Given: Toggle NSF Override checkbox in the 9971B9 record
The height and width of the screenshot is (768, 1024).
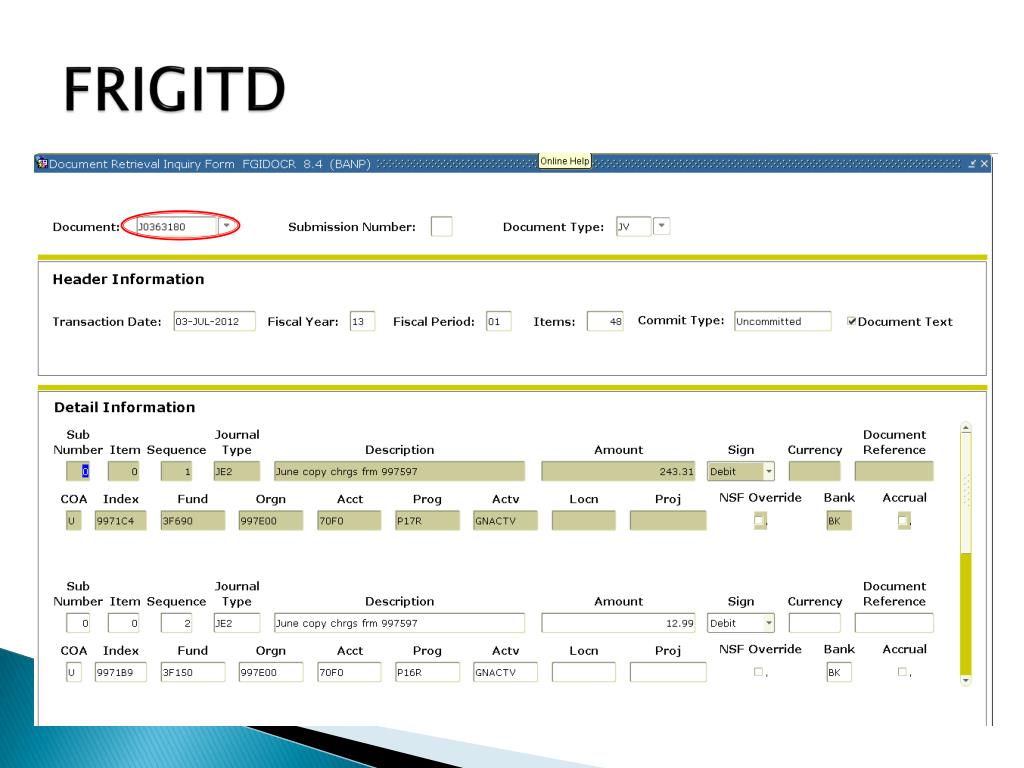Looking at the screenshot, I should click(758, 671).
